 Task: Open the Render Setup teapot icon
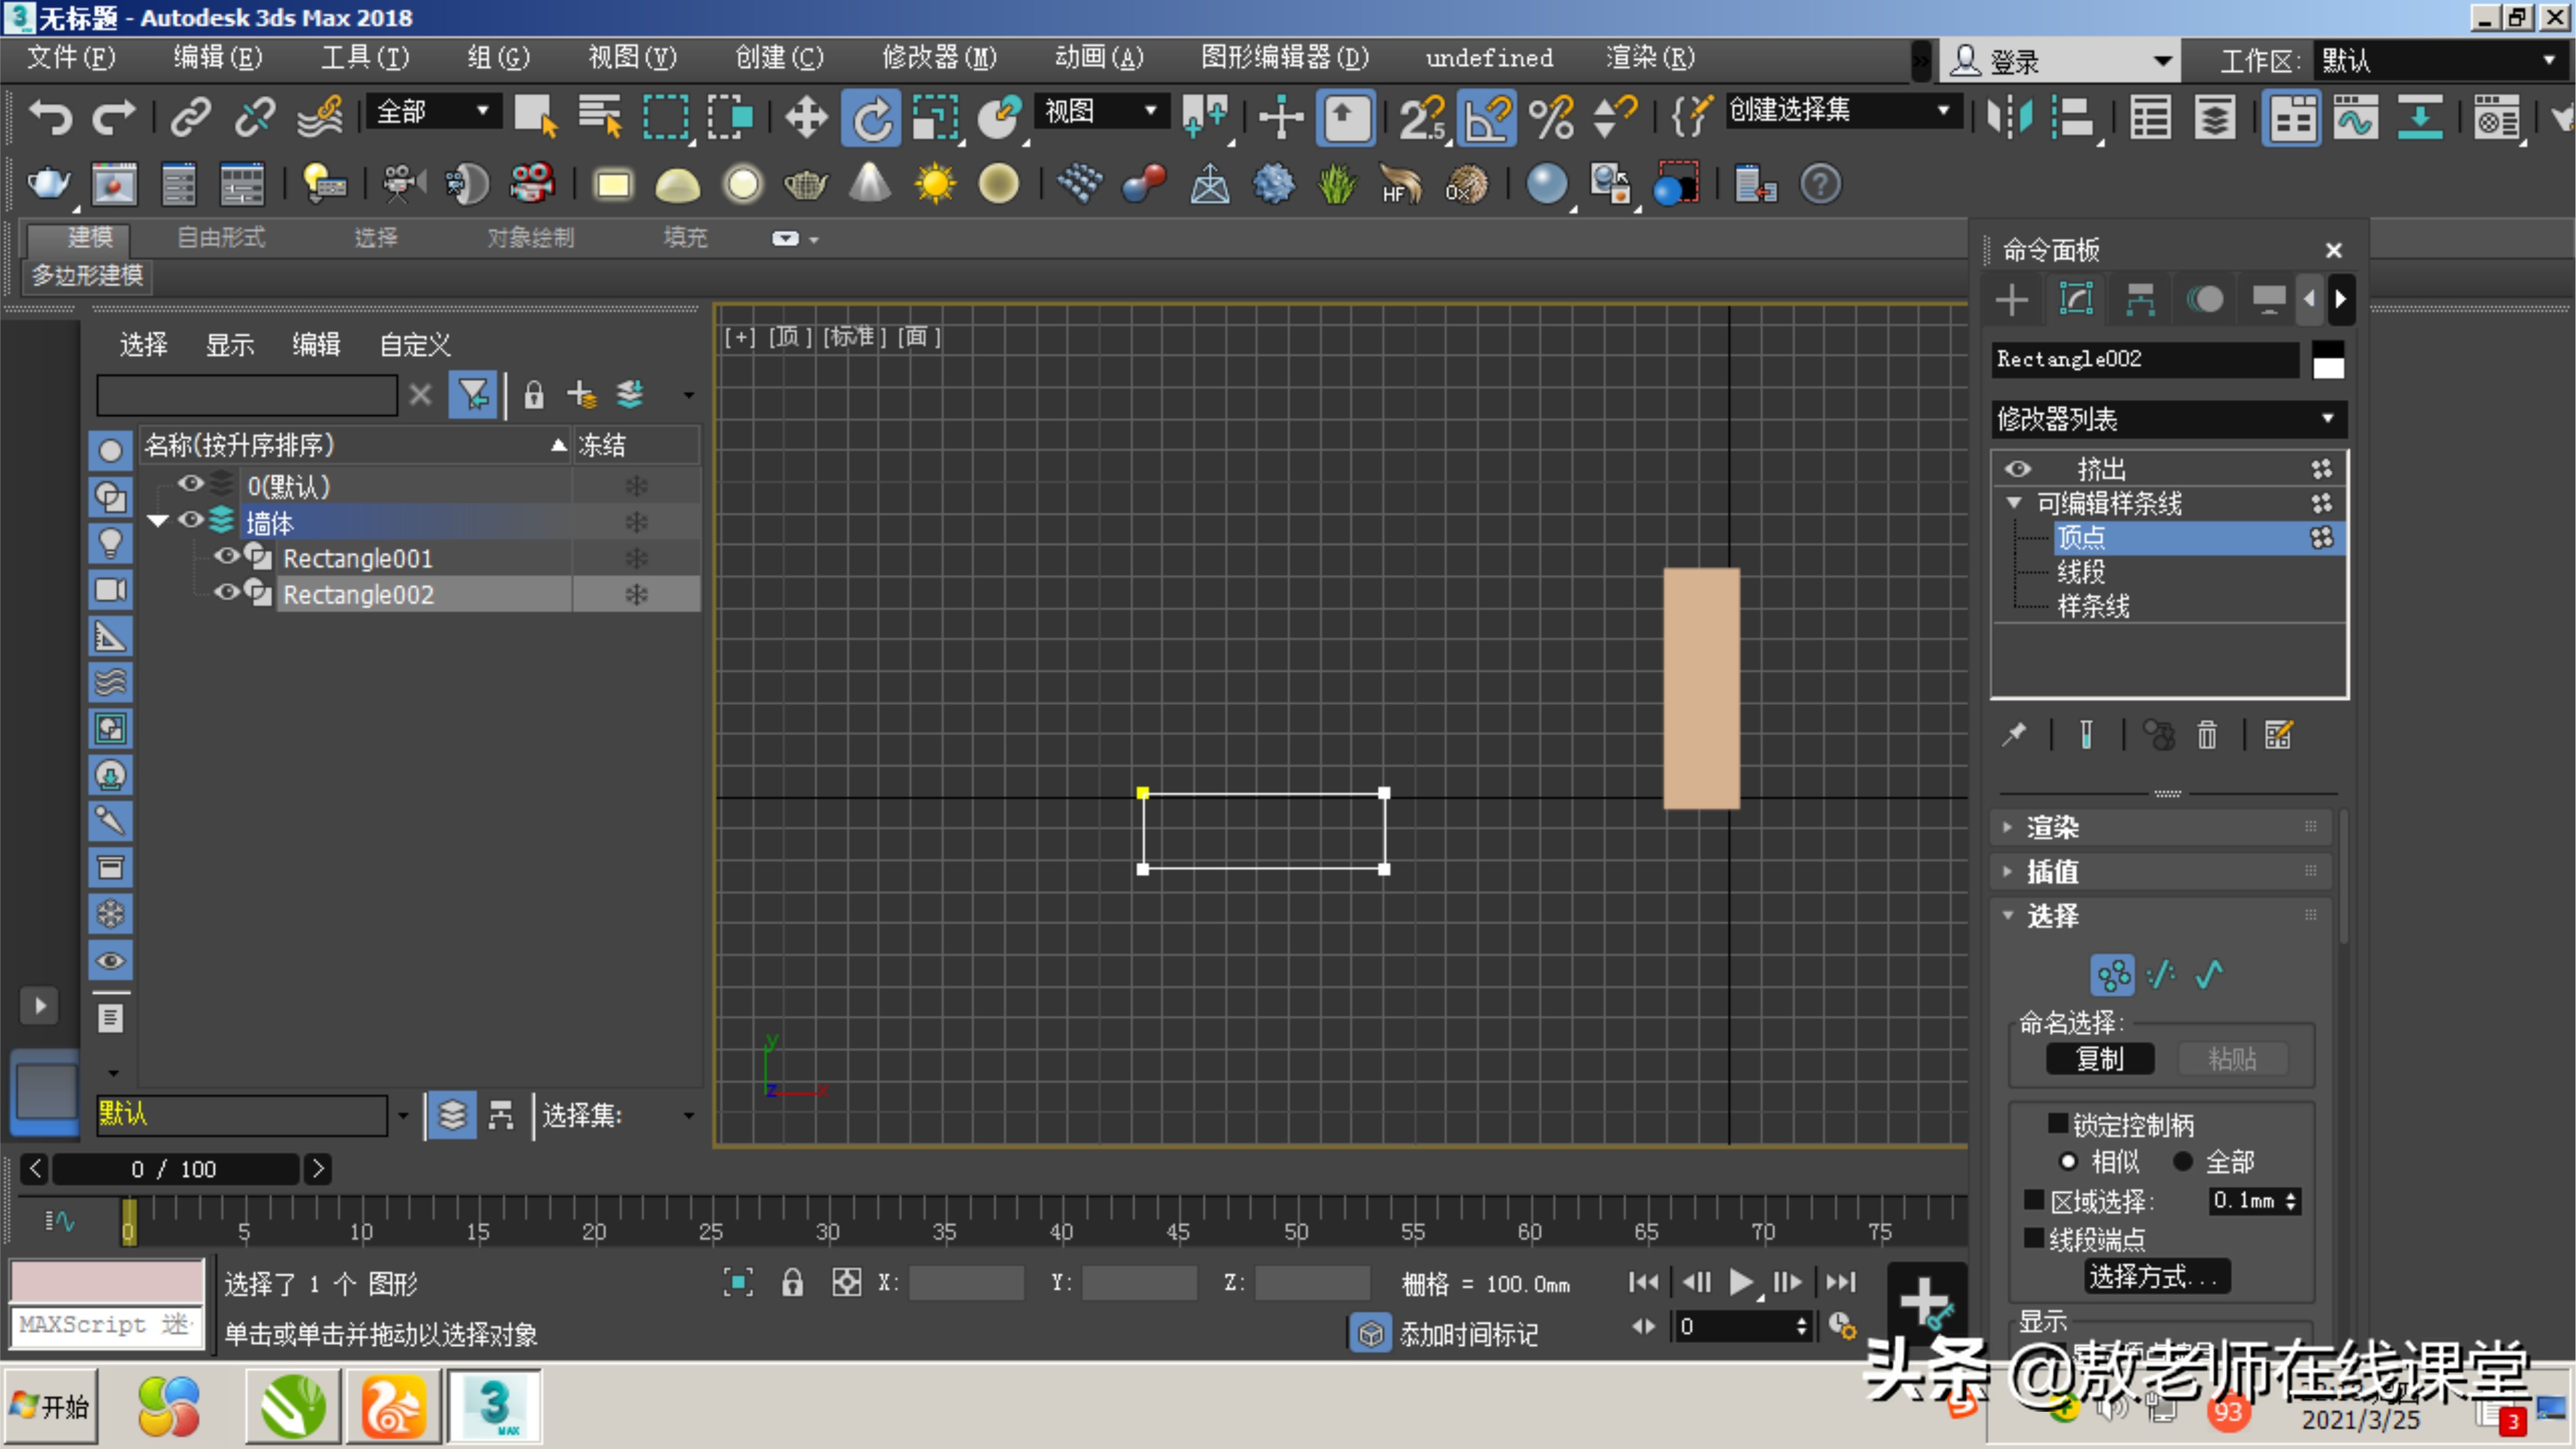pos(48,184)
